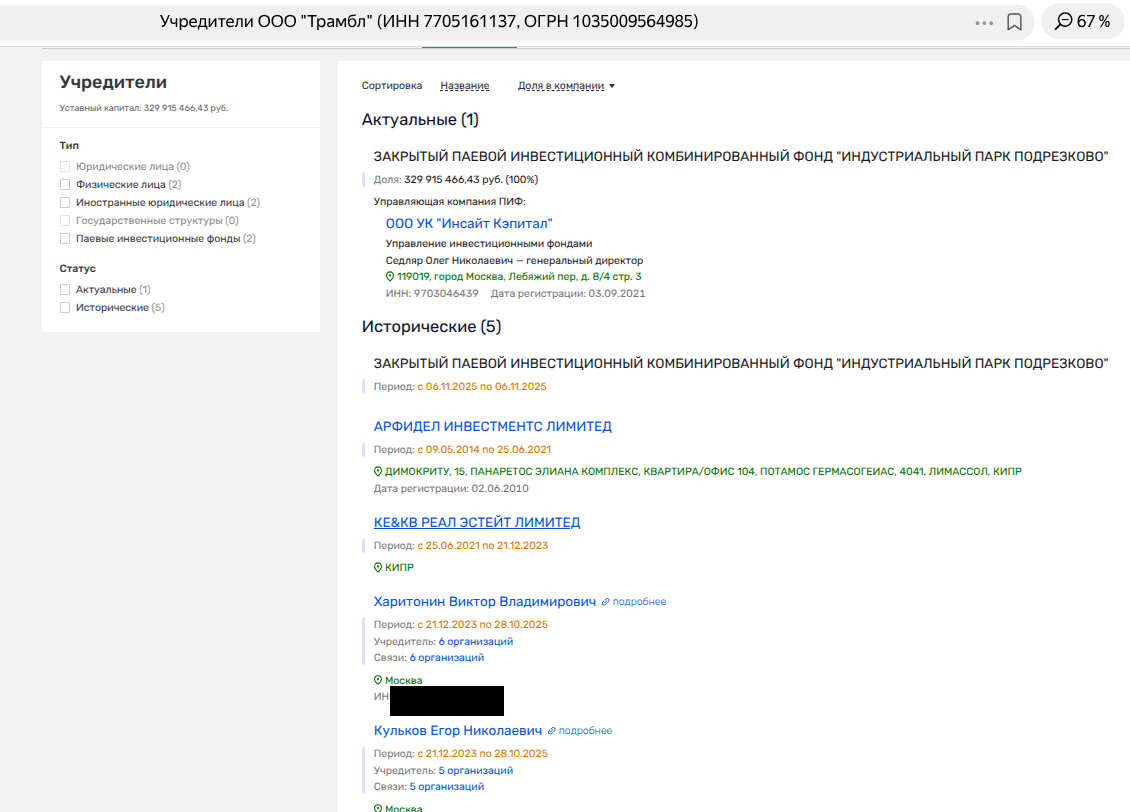Select the Исторические status checkbox
1130x812 pixels.
click(65, 308)
